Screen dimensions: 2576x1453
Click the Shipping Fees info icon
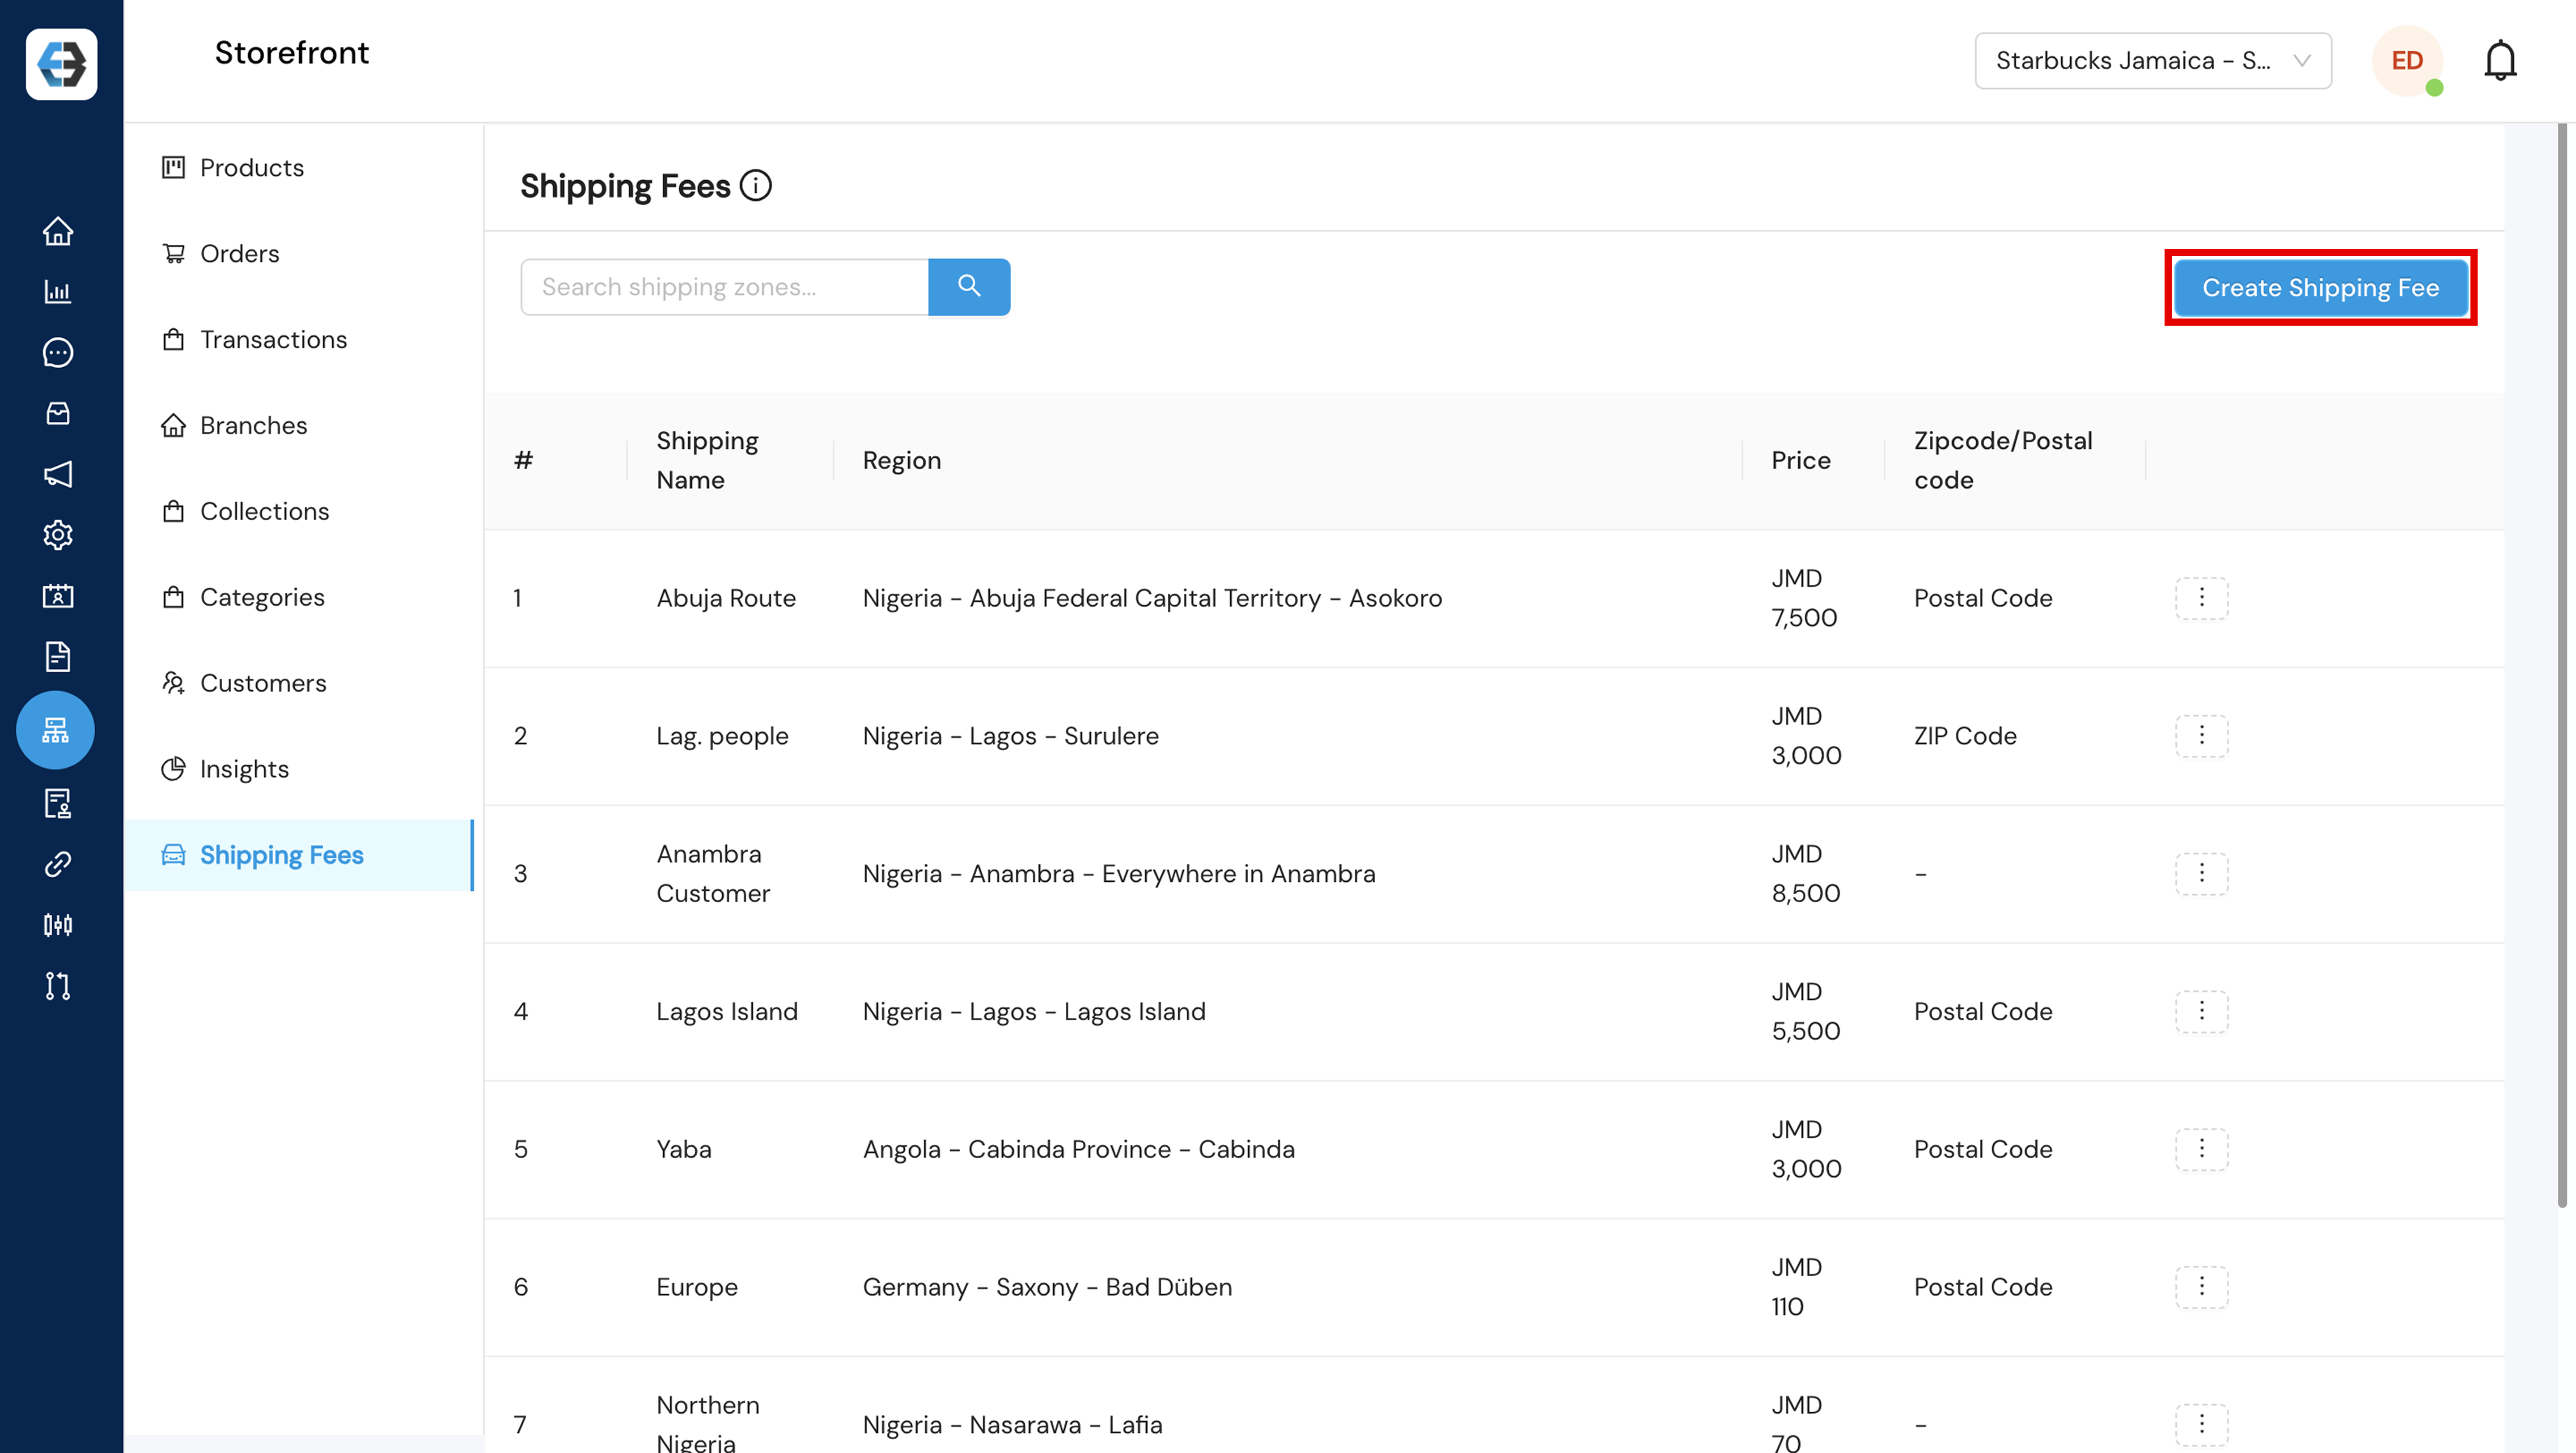point(756,185)
